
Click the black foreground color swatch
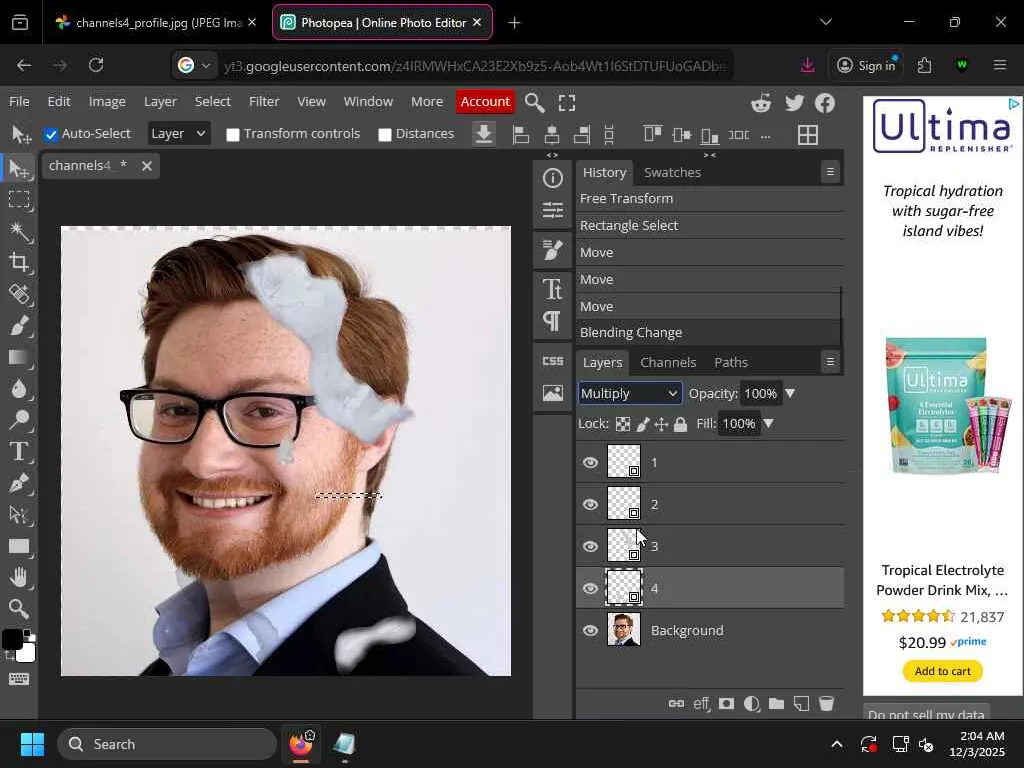(x=11, y=640)
